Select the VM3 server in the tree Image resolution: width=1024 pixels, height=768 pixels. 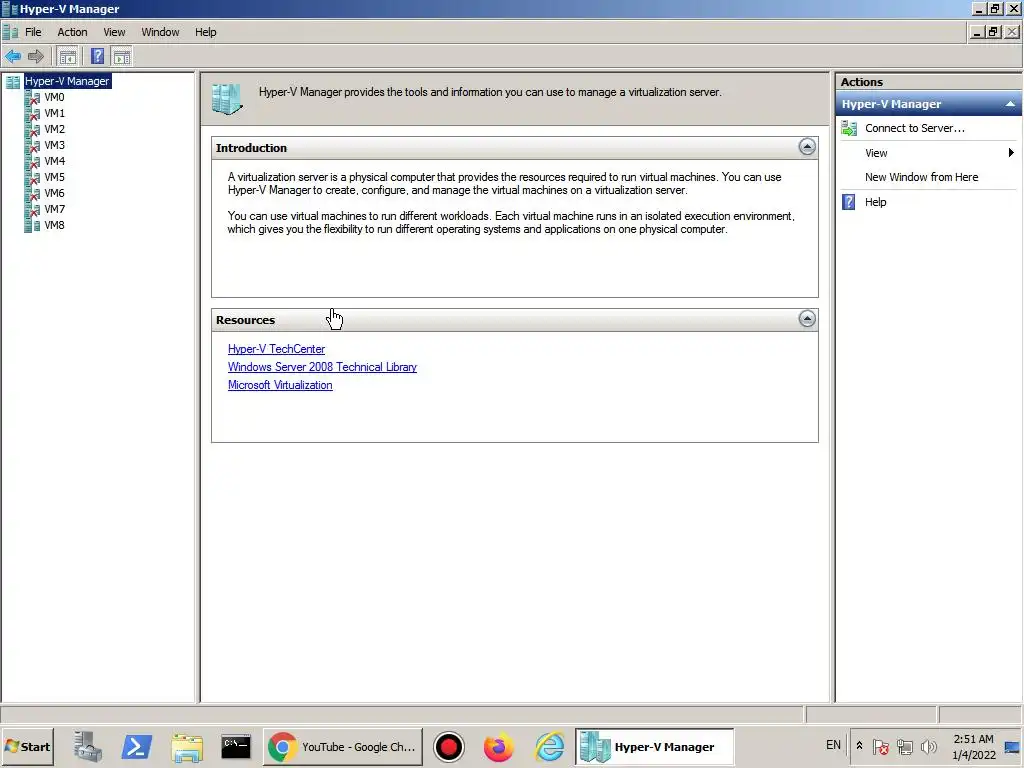[x=54, y=145]
